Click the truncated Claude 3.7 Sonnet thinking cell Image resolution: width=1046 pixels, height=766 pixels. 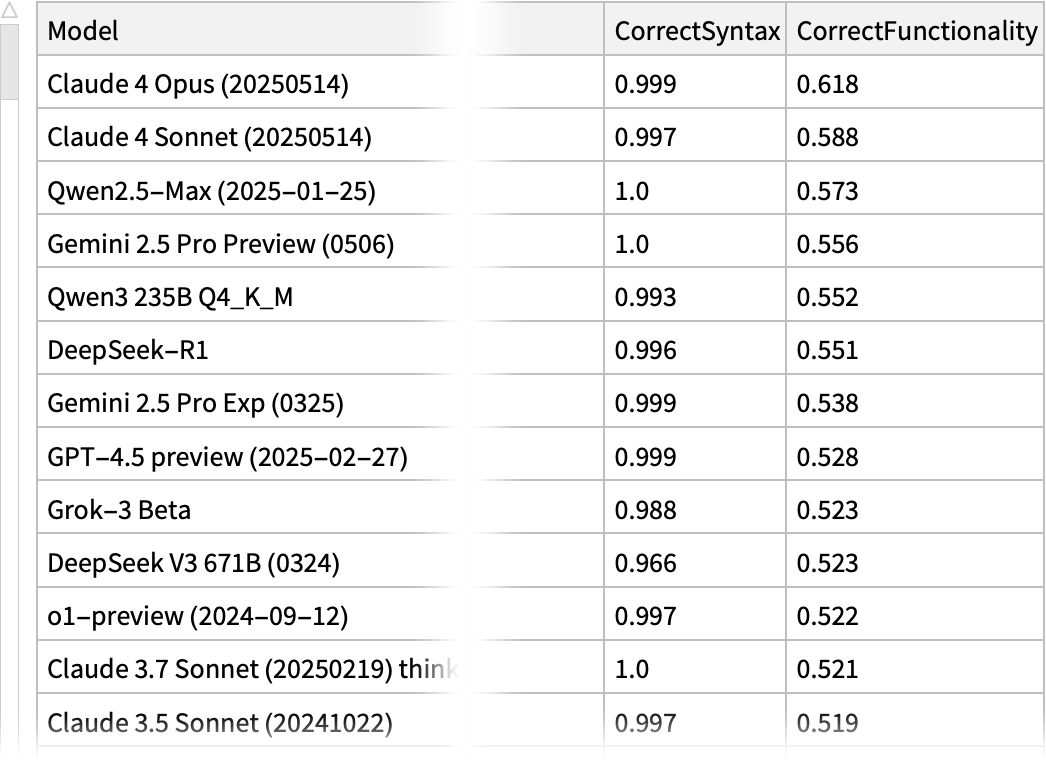click(x=254, y=669)
